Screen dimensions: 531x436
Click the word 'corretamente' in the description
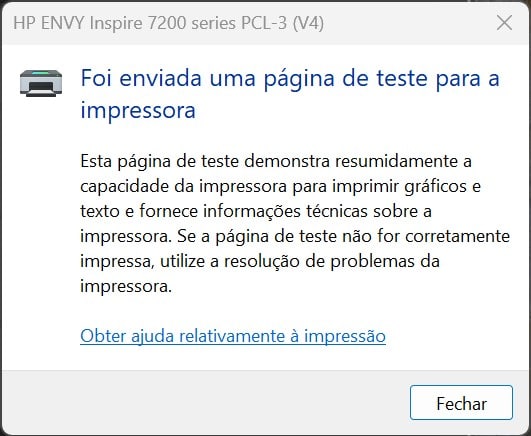(x=458, y=236)
